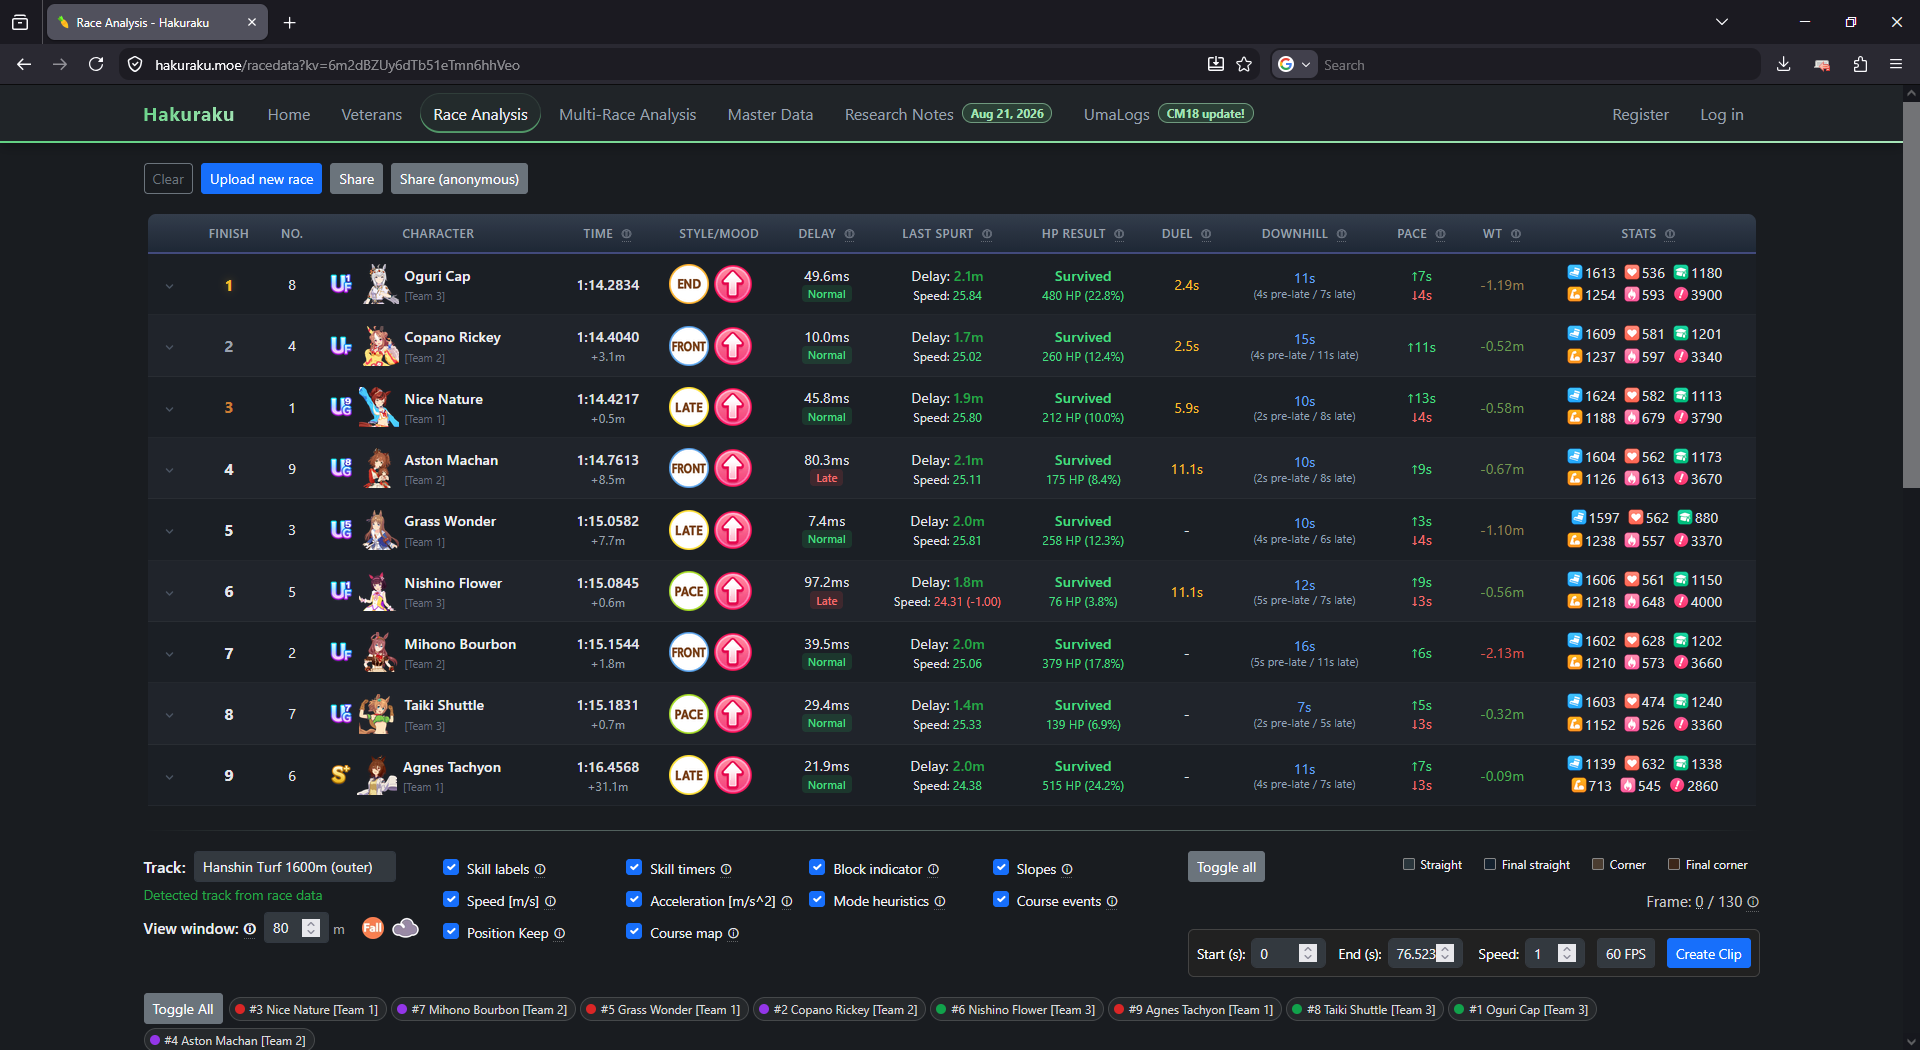This screenshot has height=1050, width=1920.
Task: Click the DUEL column info icon
Action: tap(1206, 234)
